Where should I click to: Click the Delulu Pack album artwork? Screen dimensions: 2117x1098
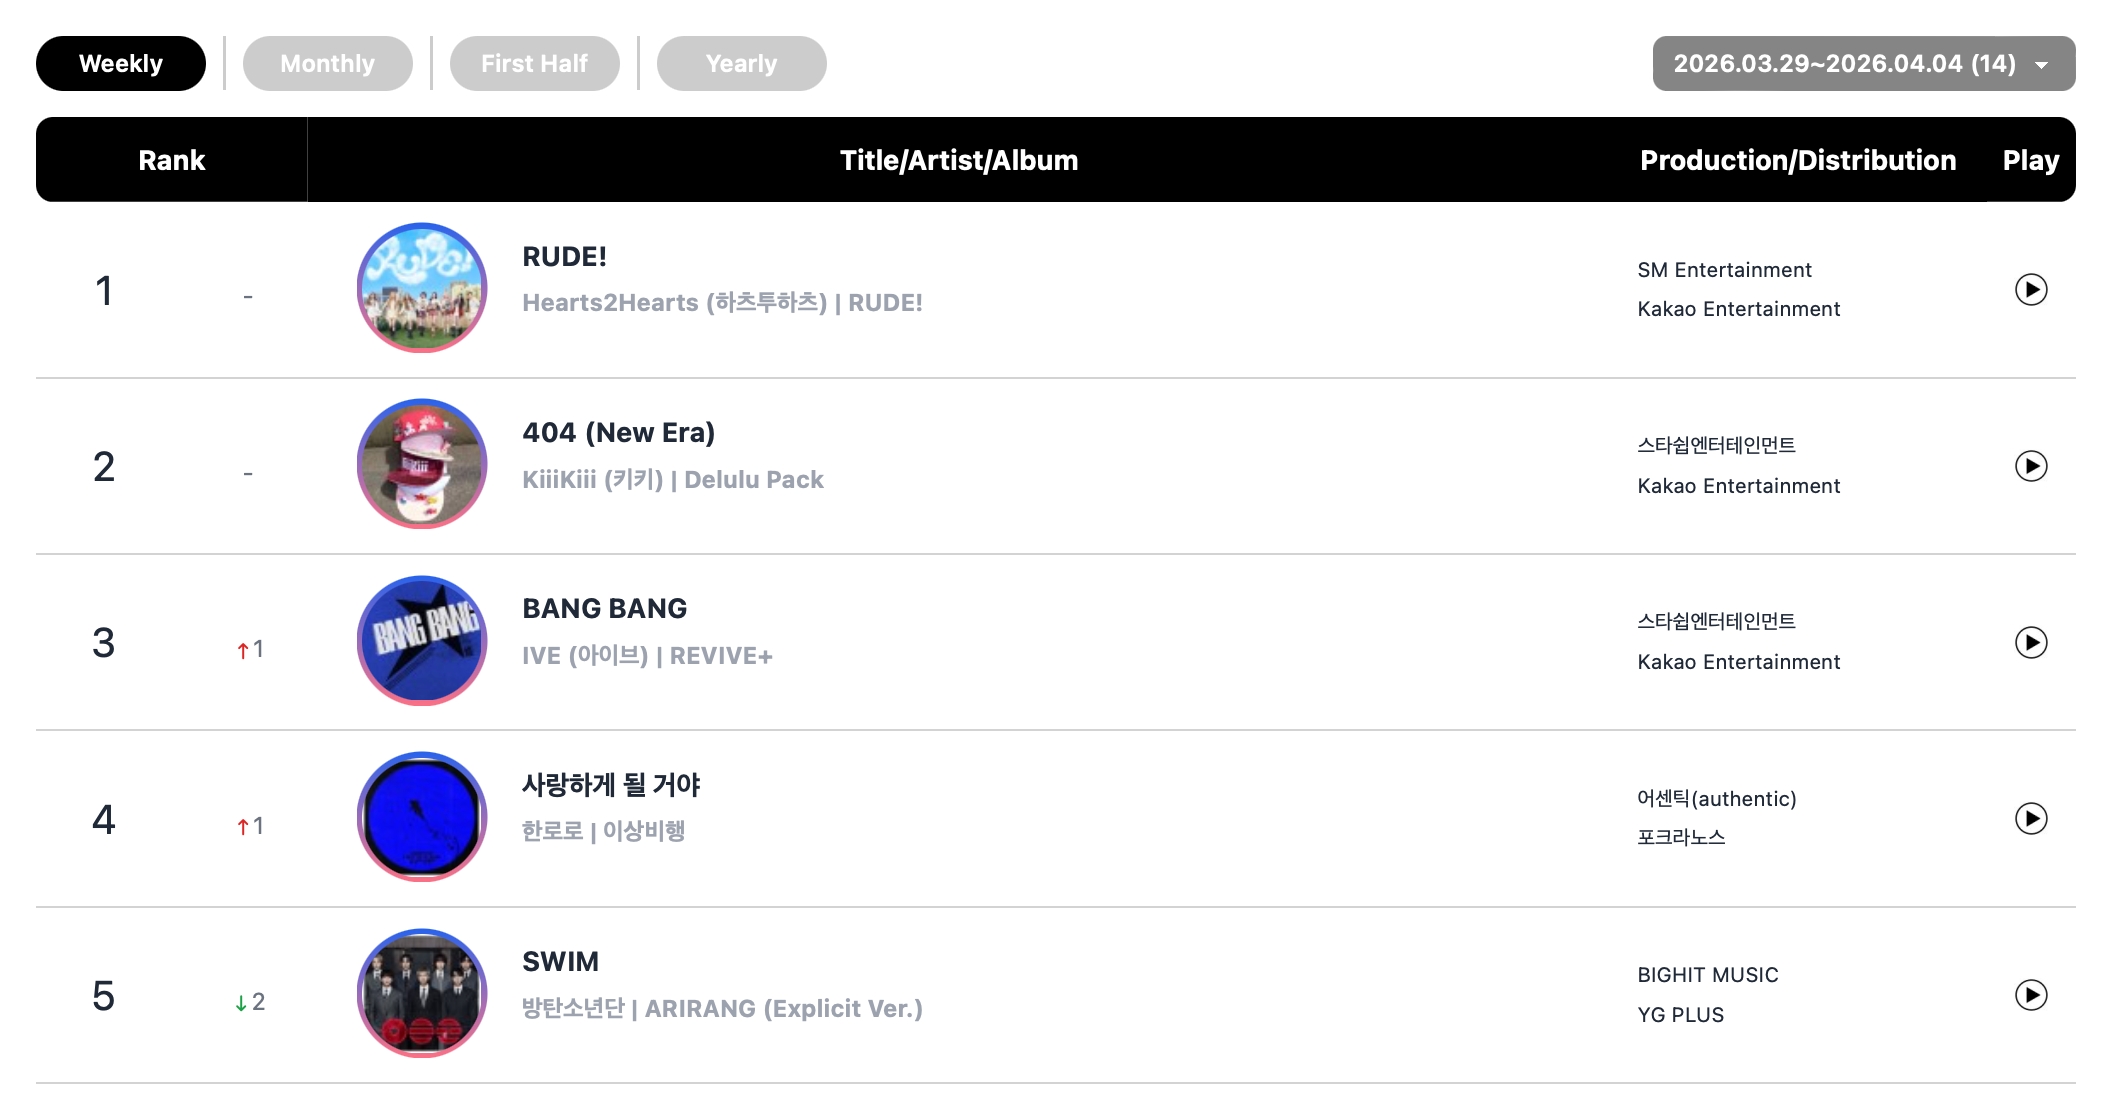click(x=422, y=464)
